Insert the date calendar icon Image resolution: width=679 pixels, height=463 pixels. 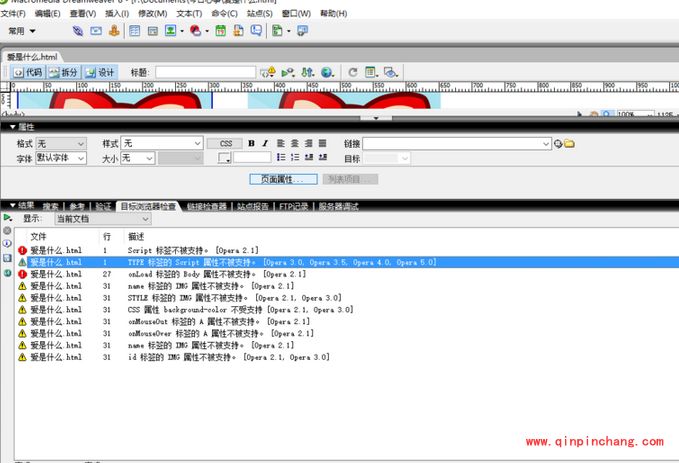pyautogui.click(x=220, y=31)
